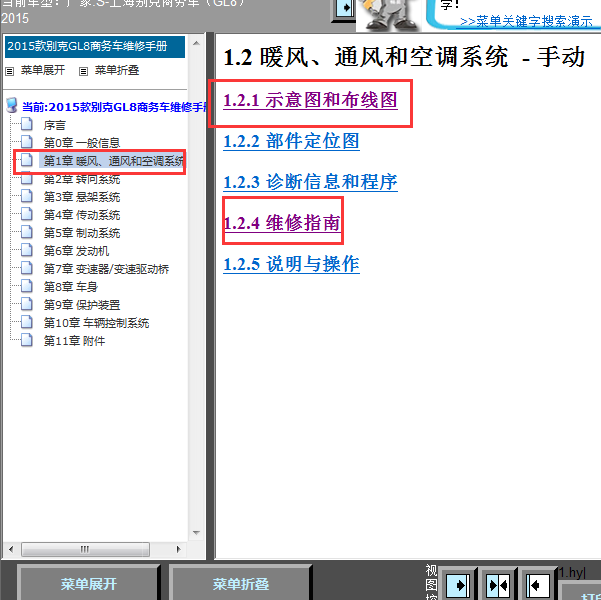Click computer icon next to 当前:2015款别克GL8
601x600 pixels.
coord(12,105)
